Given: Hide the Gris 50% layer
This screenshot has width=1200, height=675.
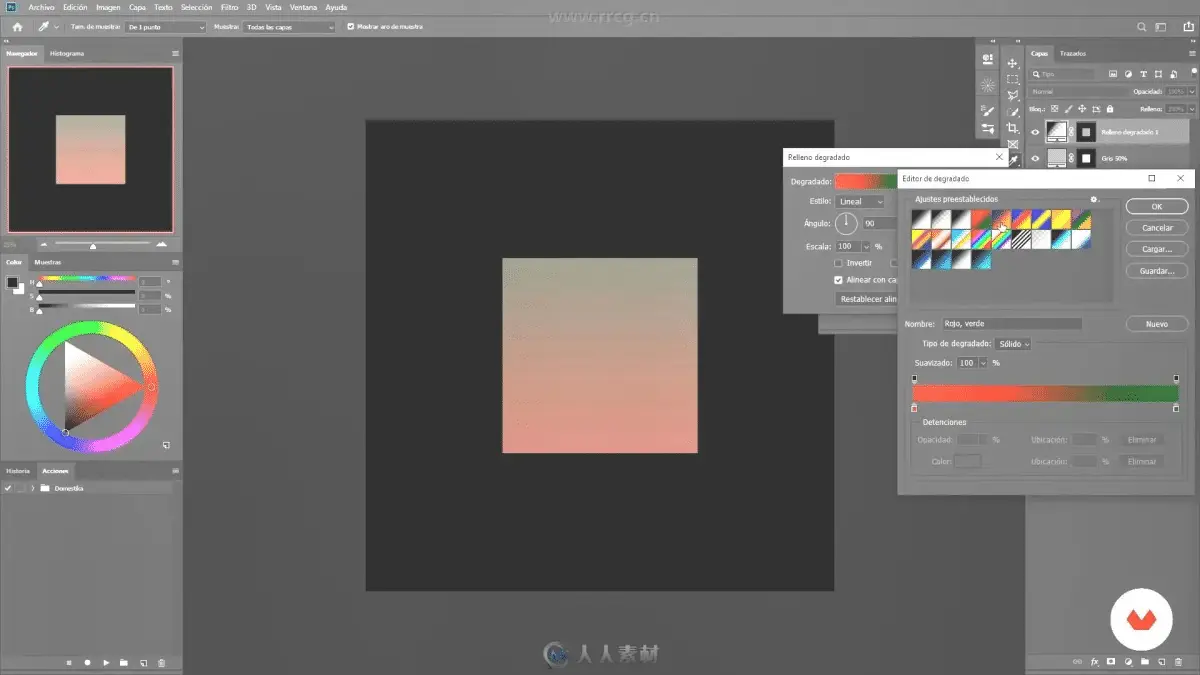Looking at the screenshot, I should [x=1035, y=158].
